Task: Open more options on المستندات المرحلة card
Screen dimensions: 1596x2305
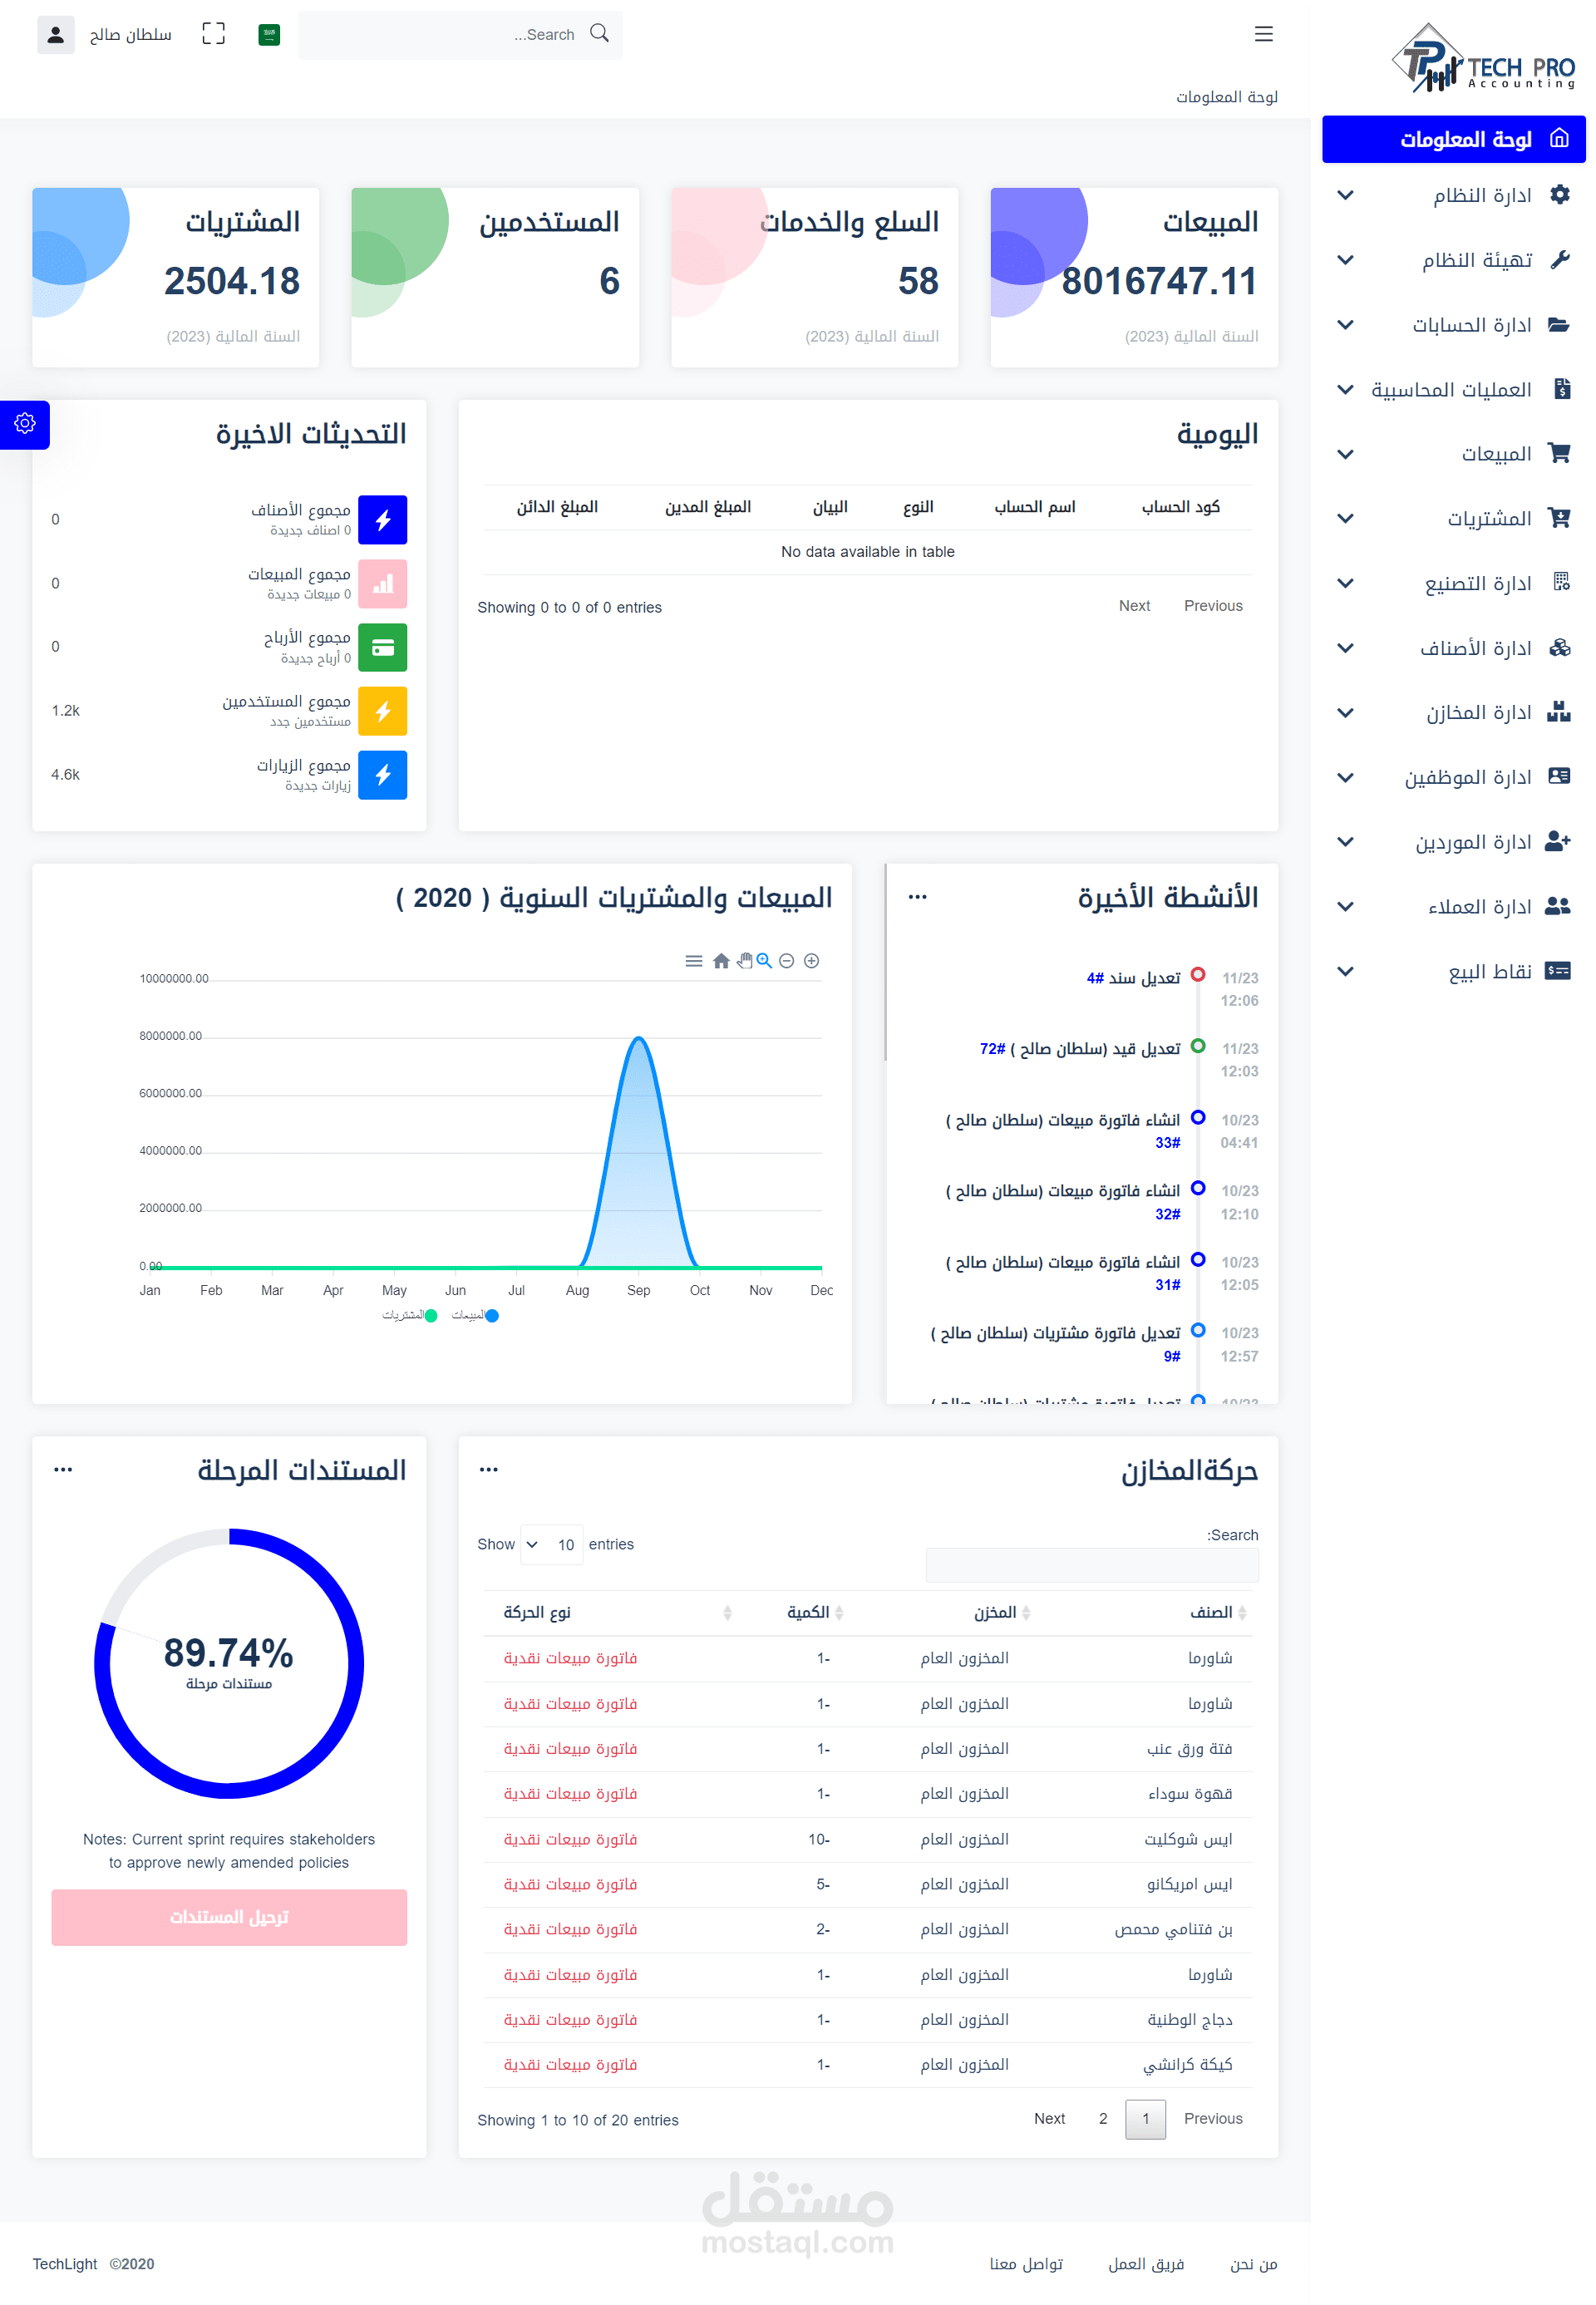Action: (x=63, y=1469)
